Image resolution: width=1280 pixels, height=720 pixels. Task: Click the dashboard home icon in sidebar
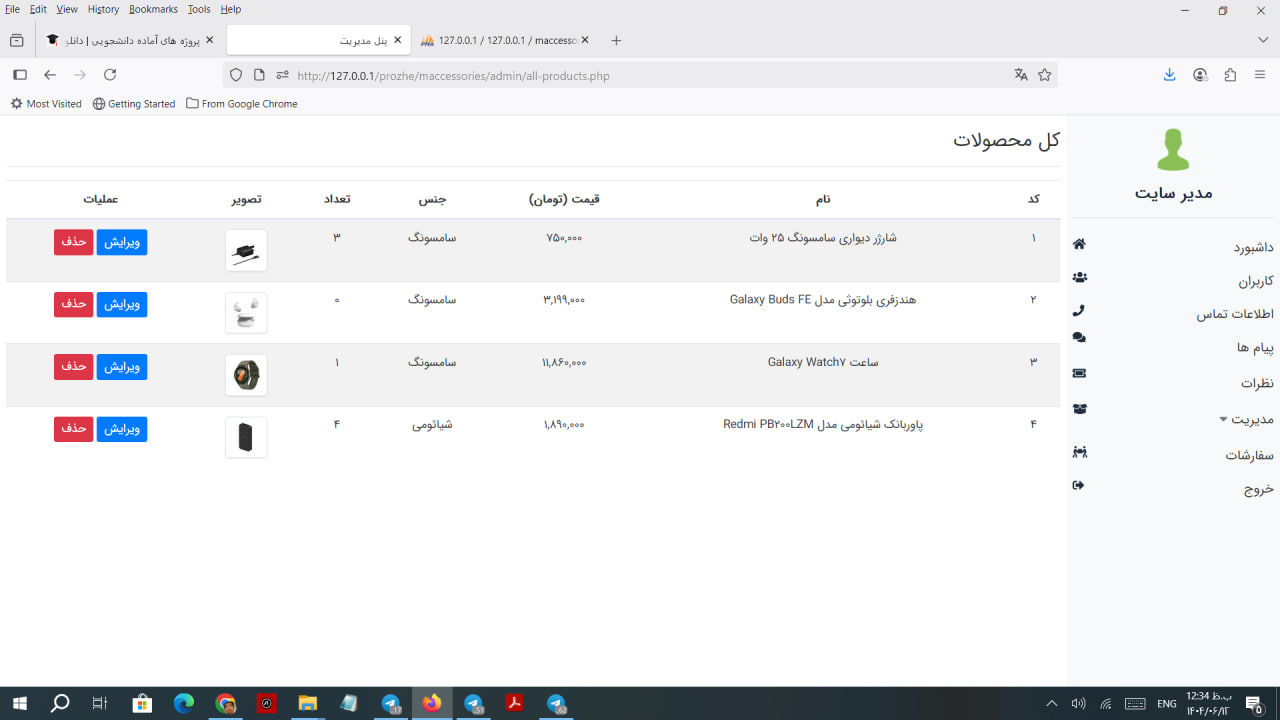pyautogui.click(x=1079, y=244)
